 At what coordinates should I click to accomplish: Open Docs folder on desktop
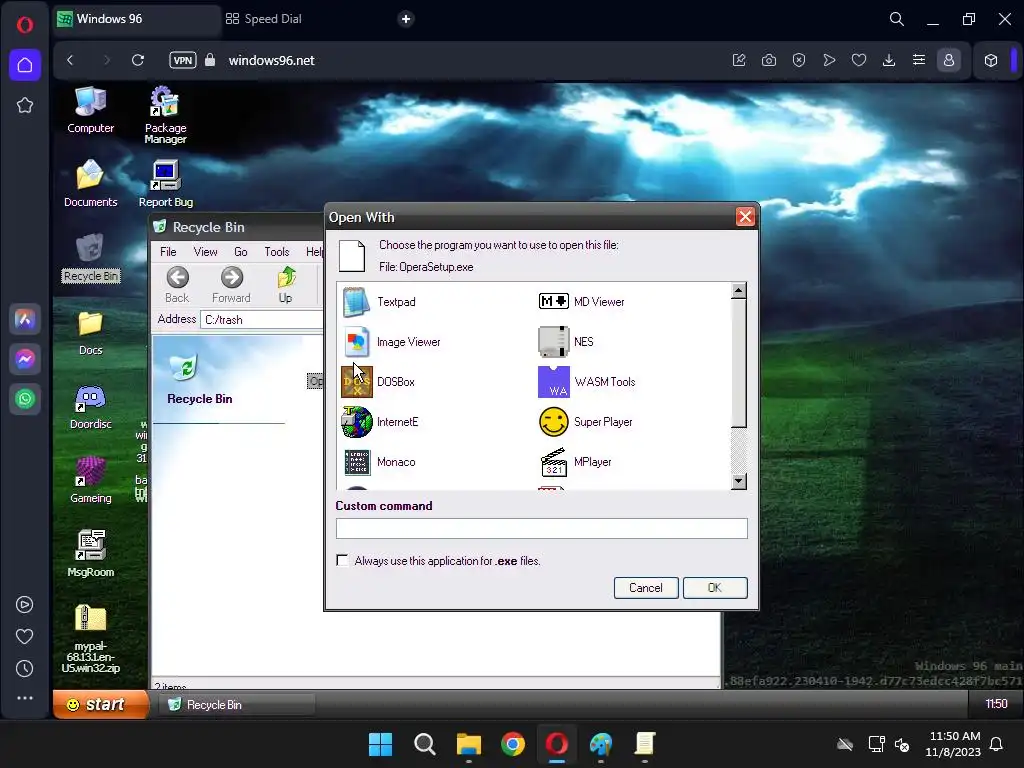(90, 332)
